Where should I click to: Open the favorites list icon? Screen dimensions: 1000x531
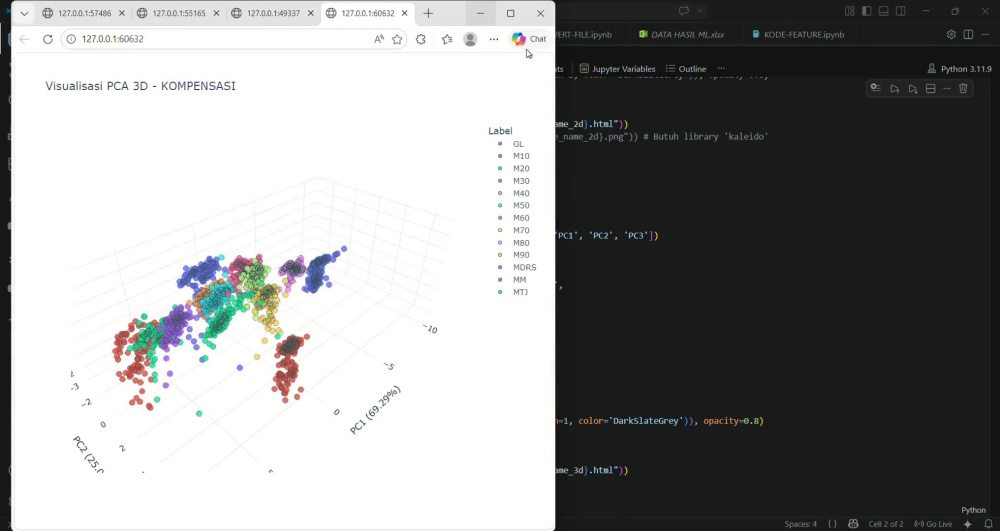tap(447, 39)
